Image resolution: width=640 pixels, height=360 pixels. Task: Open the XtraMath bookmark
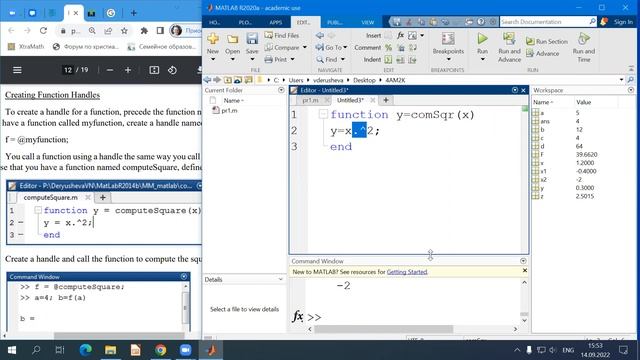pos(26,47)
